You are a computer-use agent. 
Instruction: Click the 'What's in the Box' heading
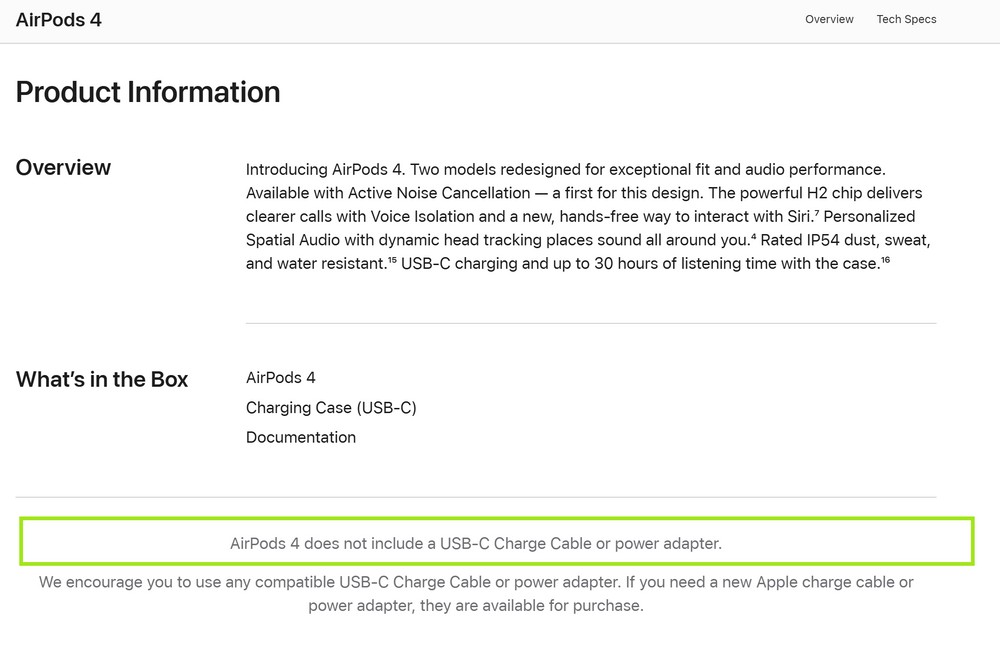click(102, 379)
